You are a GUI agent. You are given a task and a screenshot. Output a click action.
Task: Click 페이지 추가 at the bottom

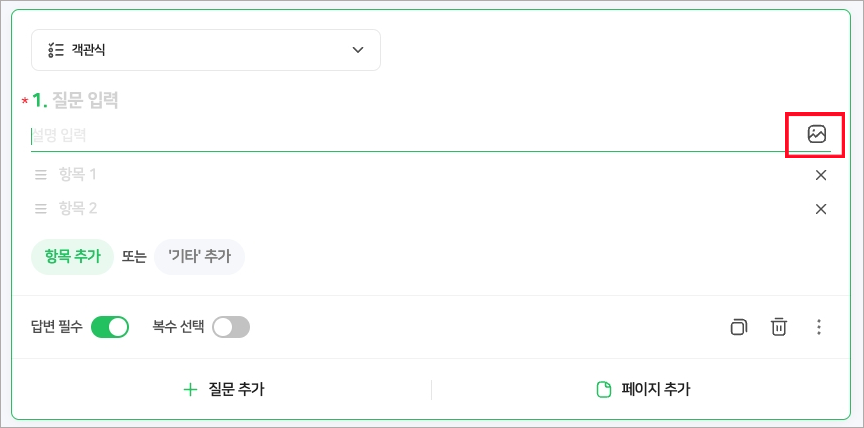pos(644,390)
